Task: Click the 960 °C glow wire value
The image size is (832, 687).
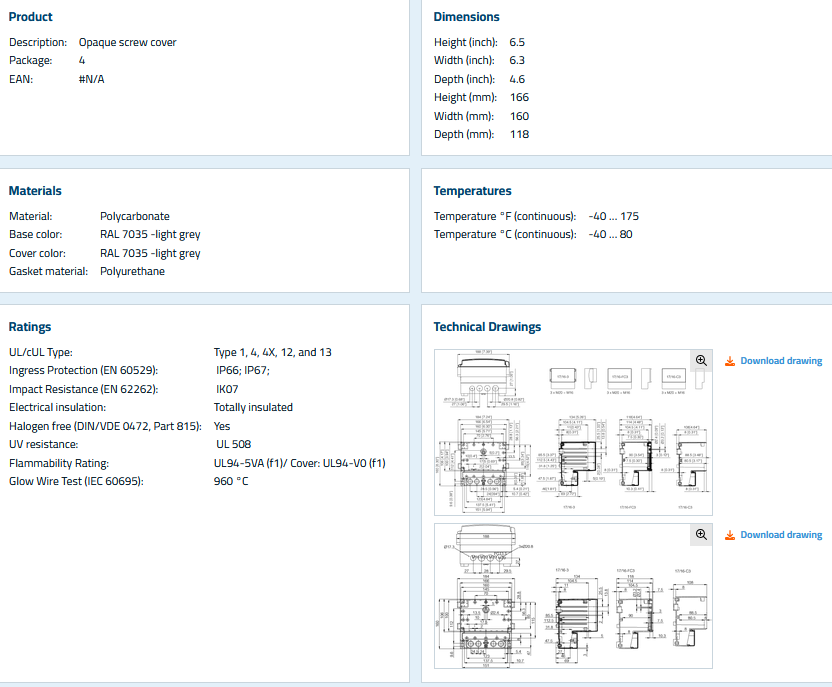Action: 231,481
